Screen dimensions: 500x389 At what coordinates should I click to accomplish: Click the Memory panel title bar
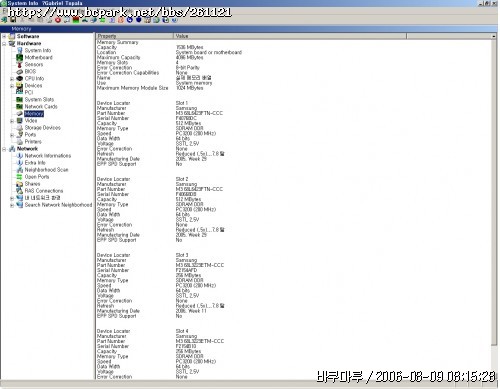(248, 29)
